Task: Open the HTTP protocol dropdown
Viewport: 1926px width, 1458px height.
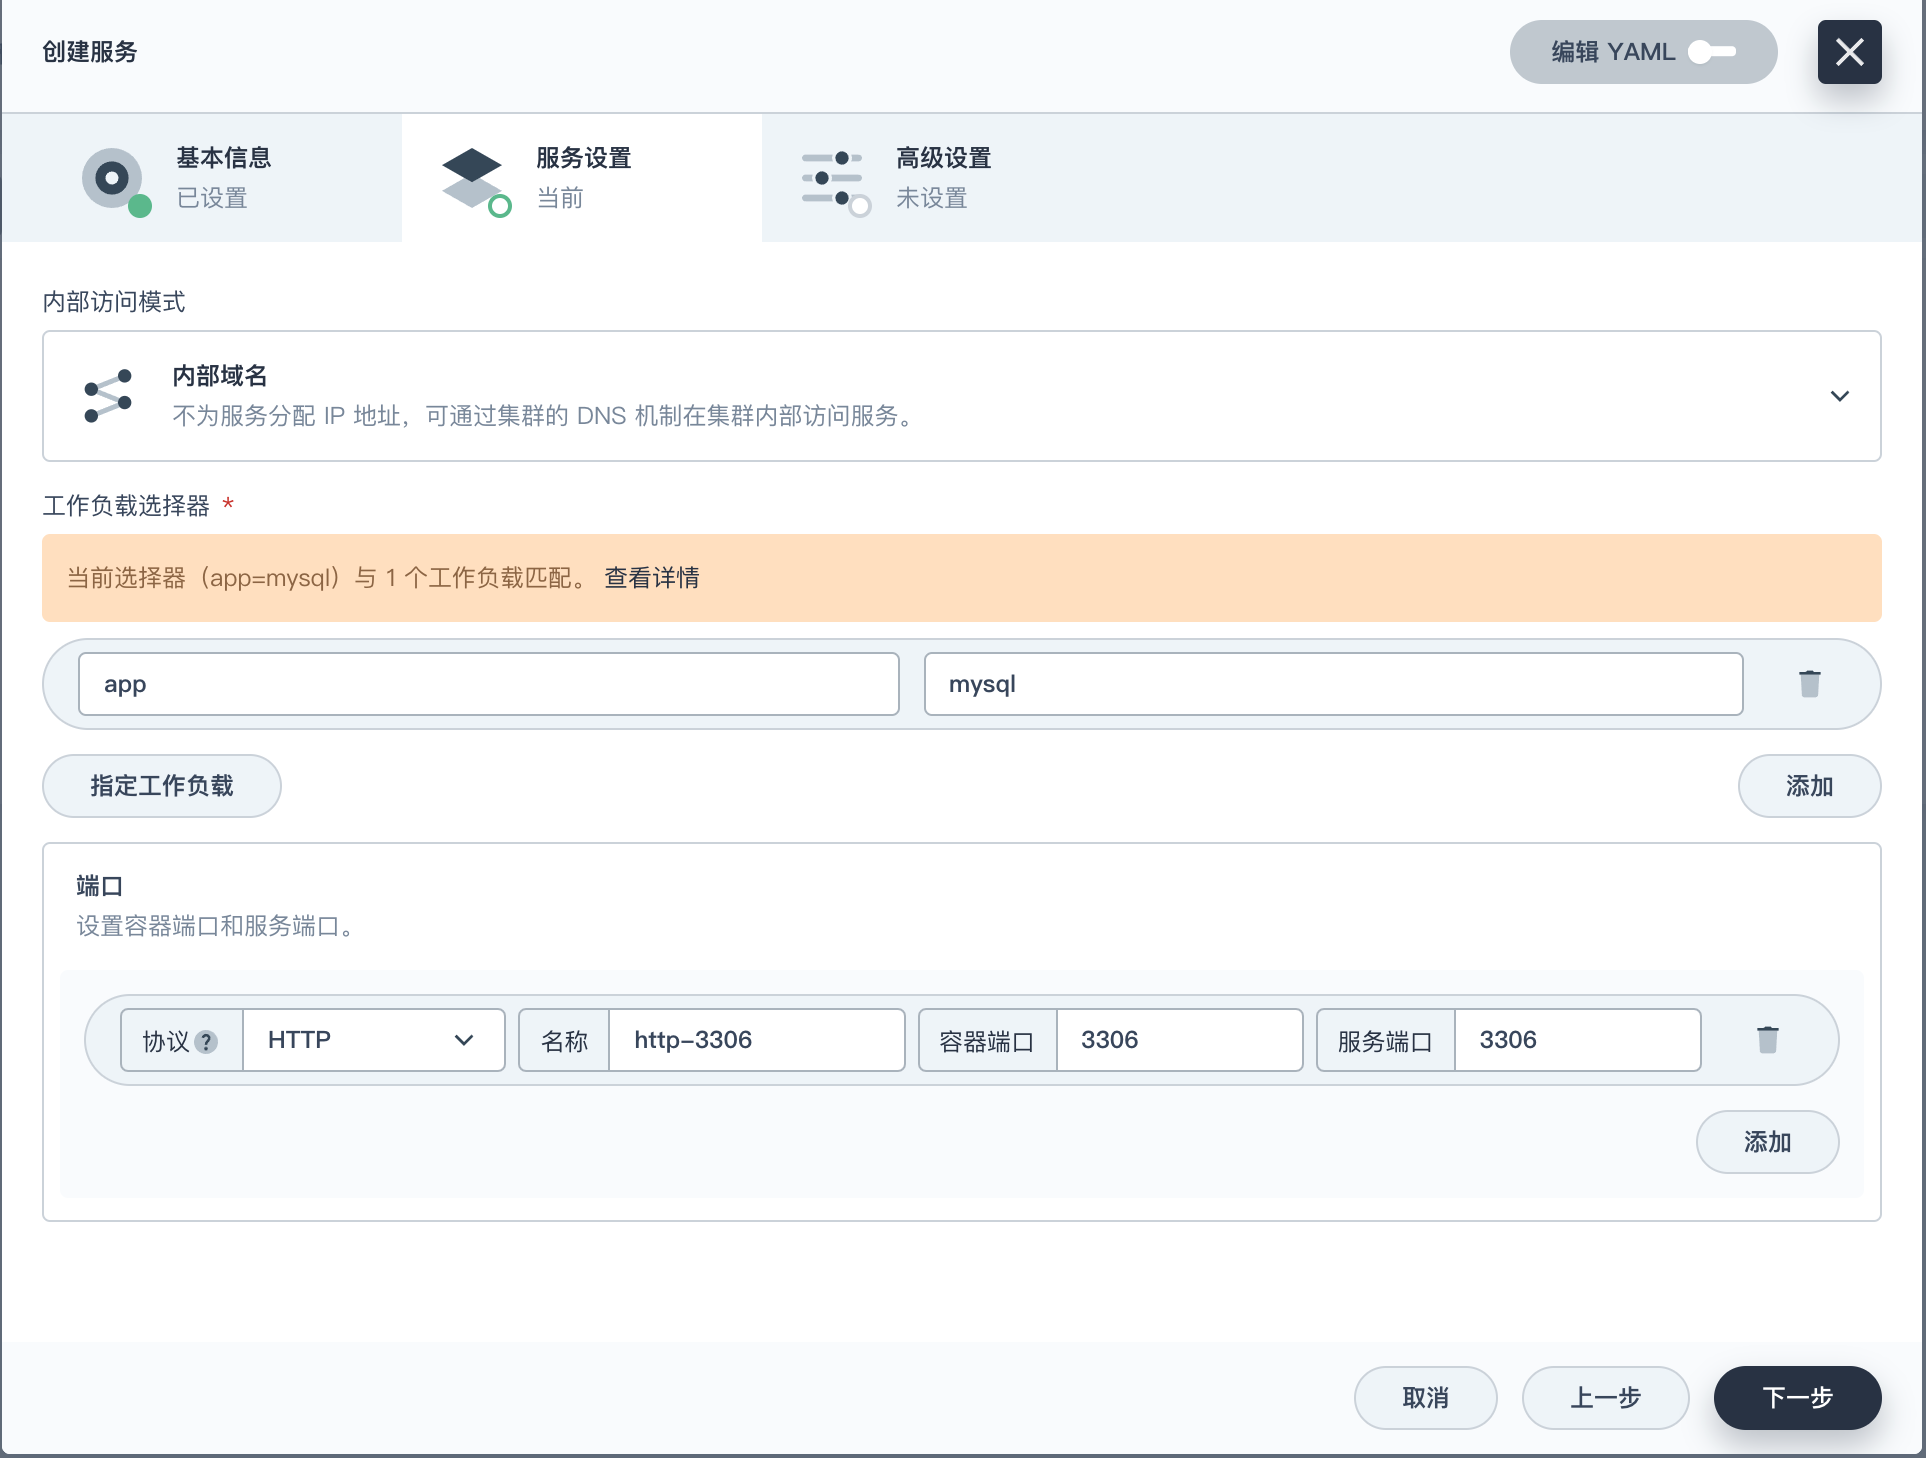Action: [x=372, y=1040]
